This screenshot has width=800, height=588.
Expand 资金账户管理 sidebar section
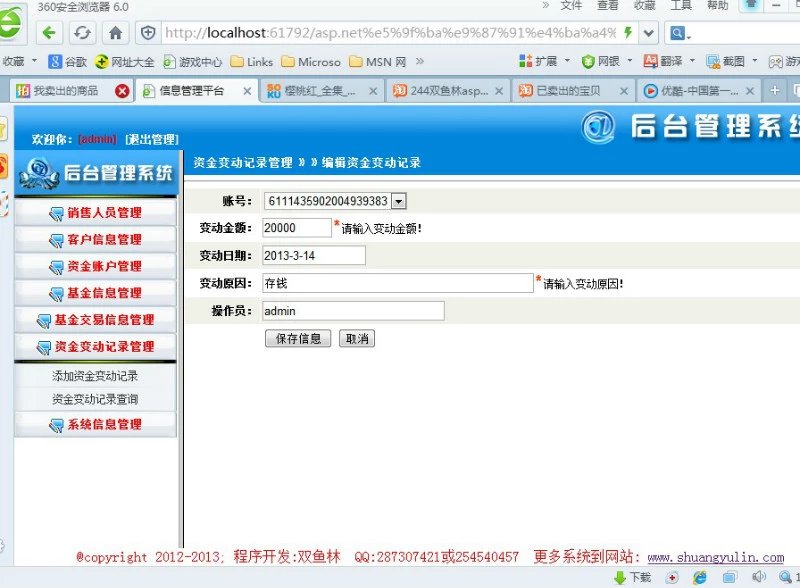point(95,266)
